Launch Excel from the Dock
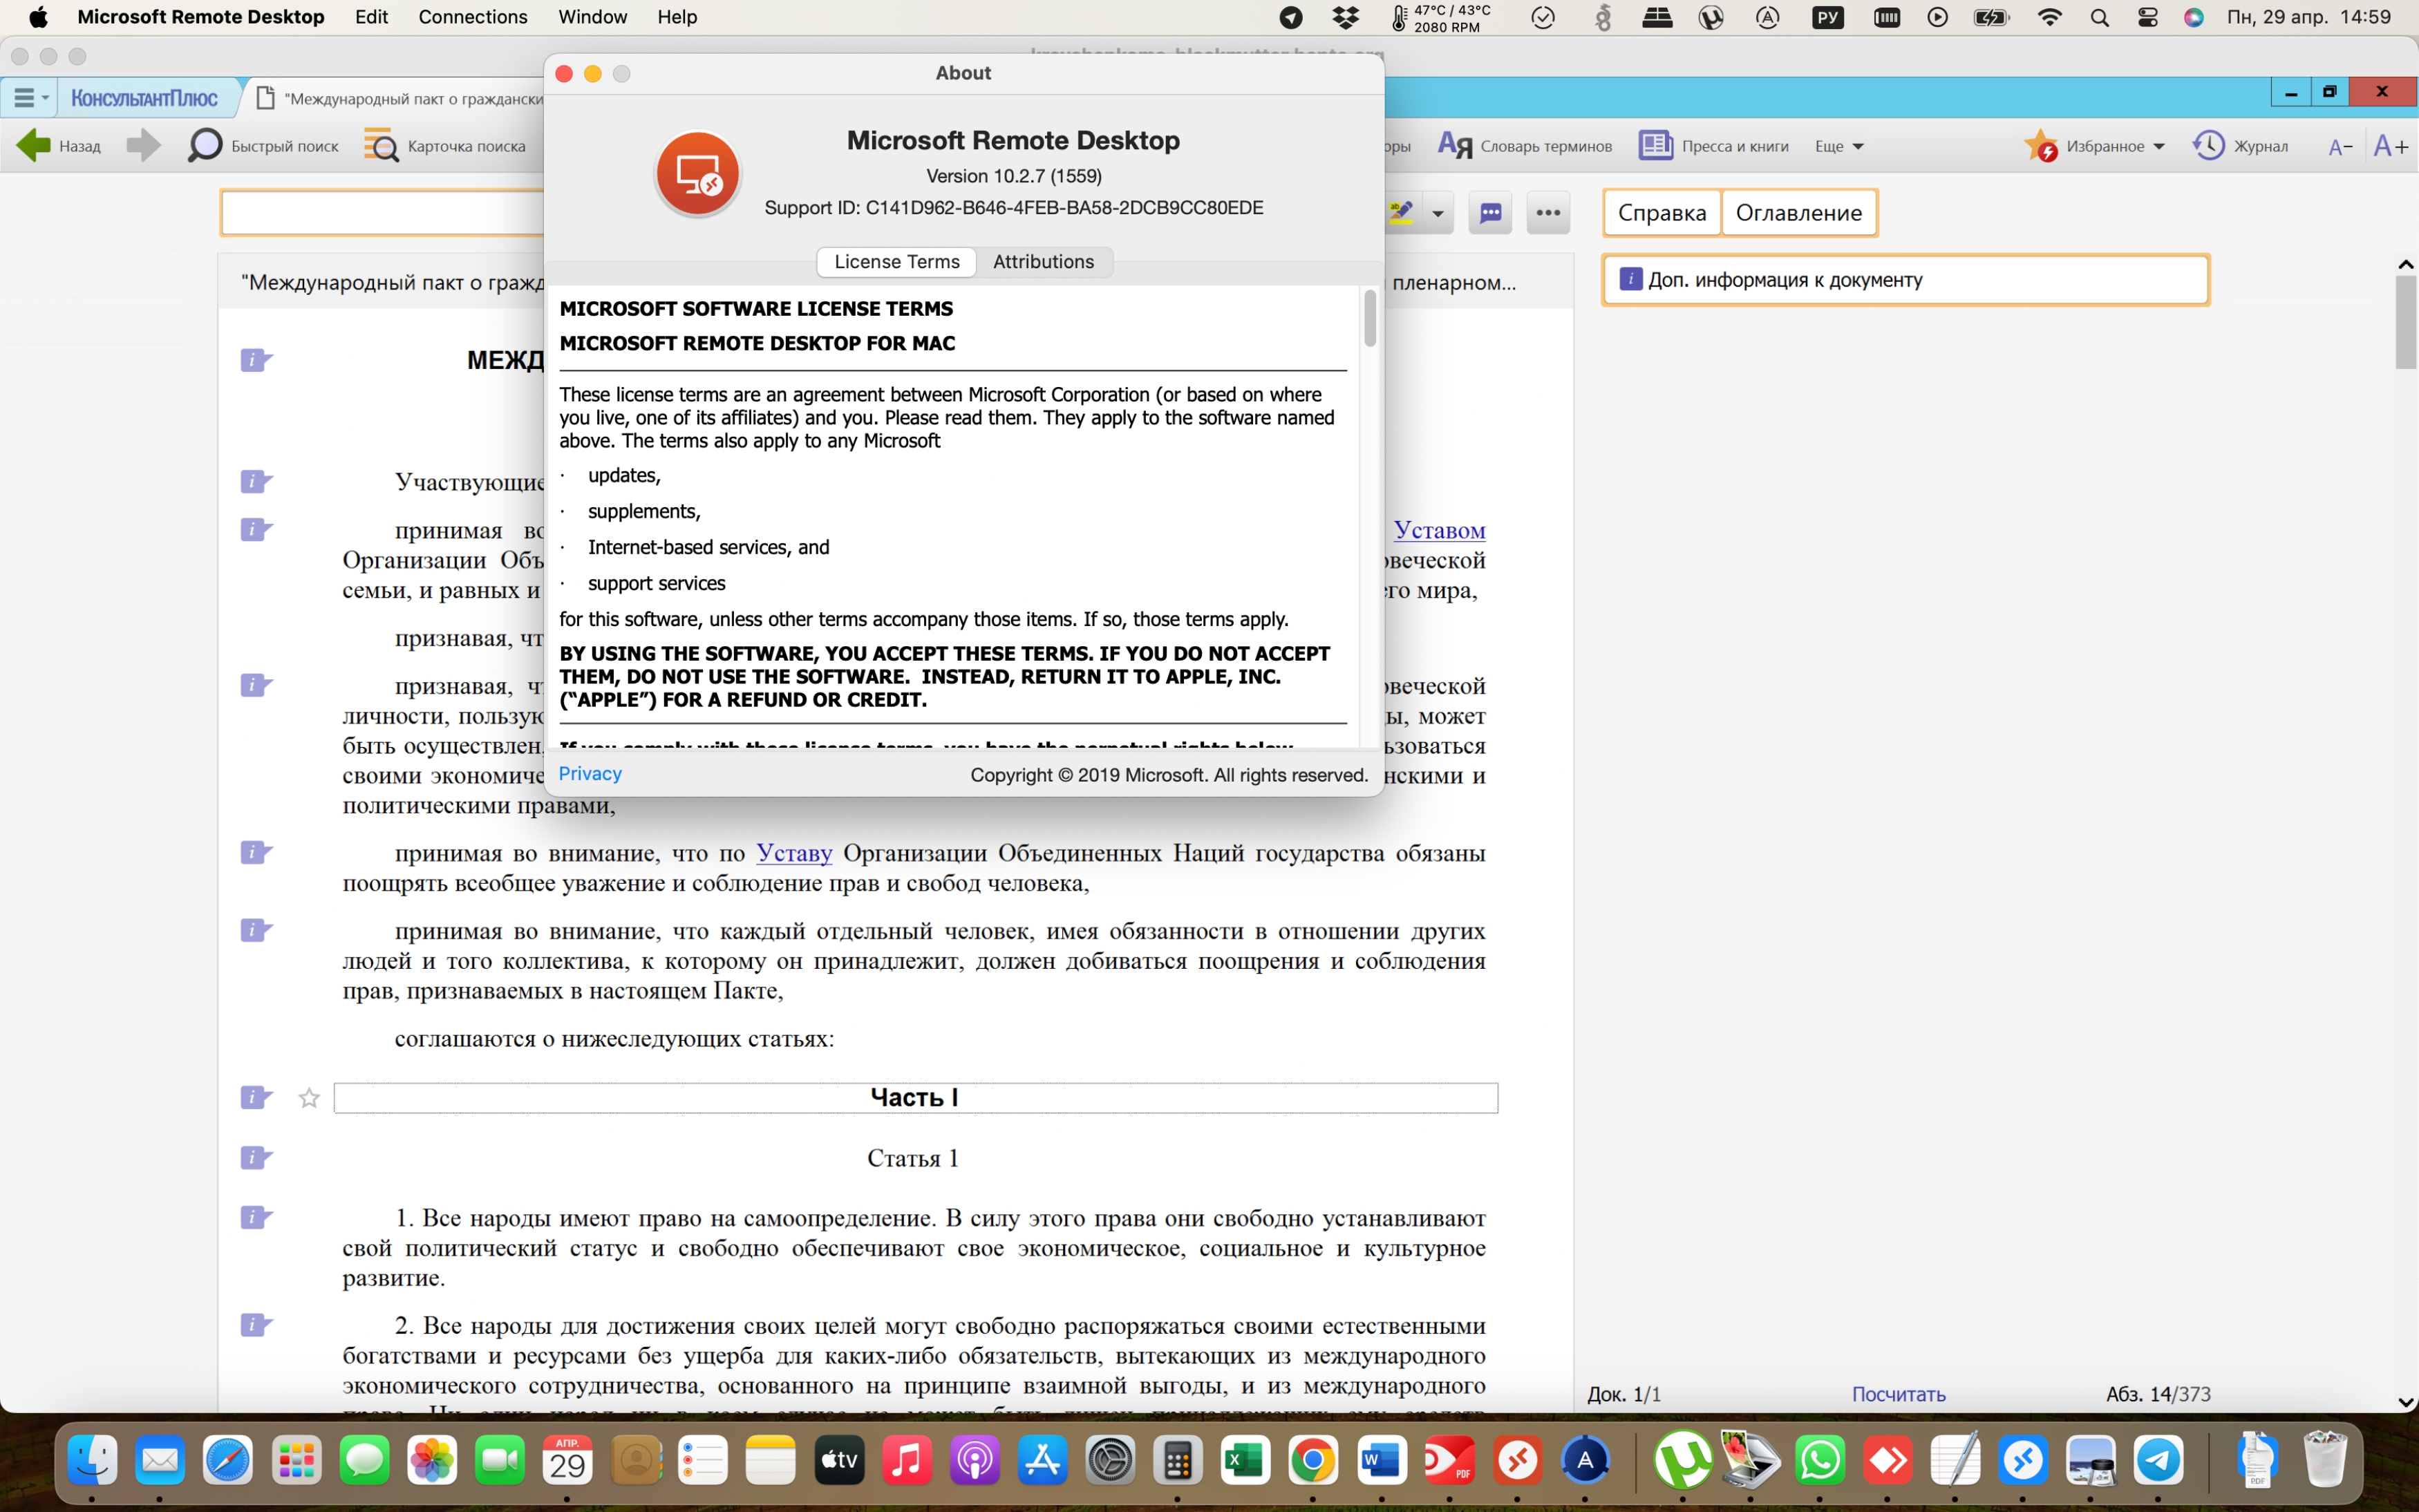 click(x=1245, y=1461)
